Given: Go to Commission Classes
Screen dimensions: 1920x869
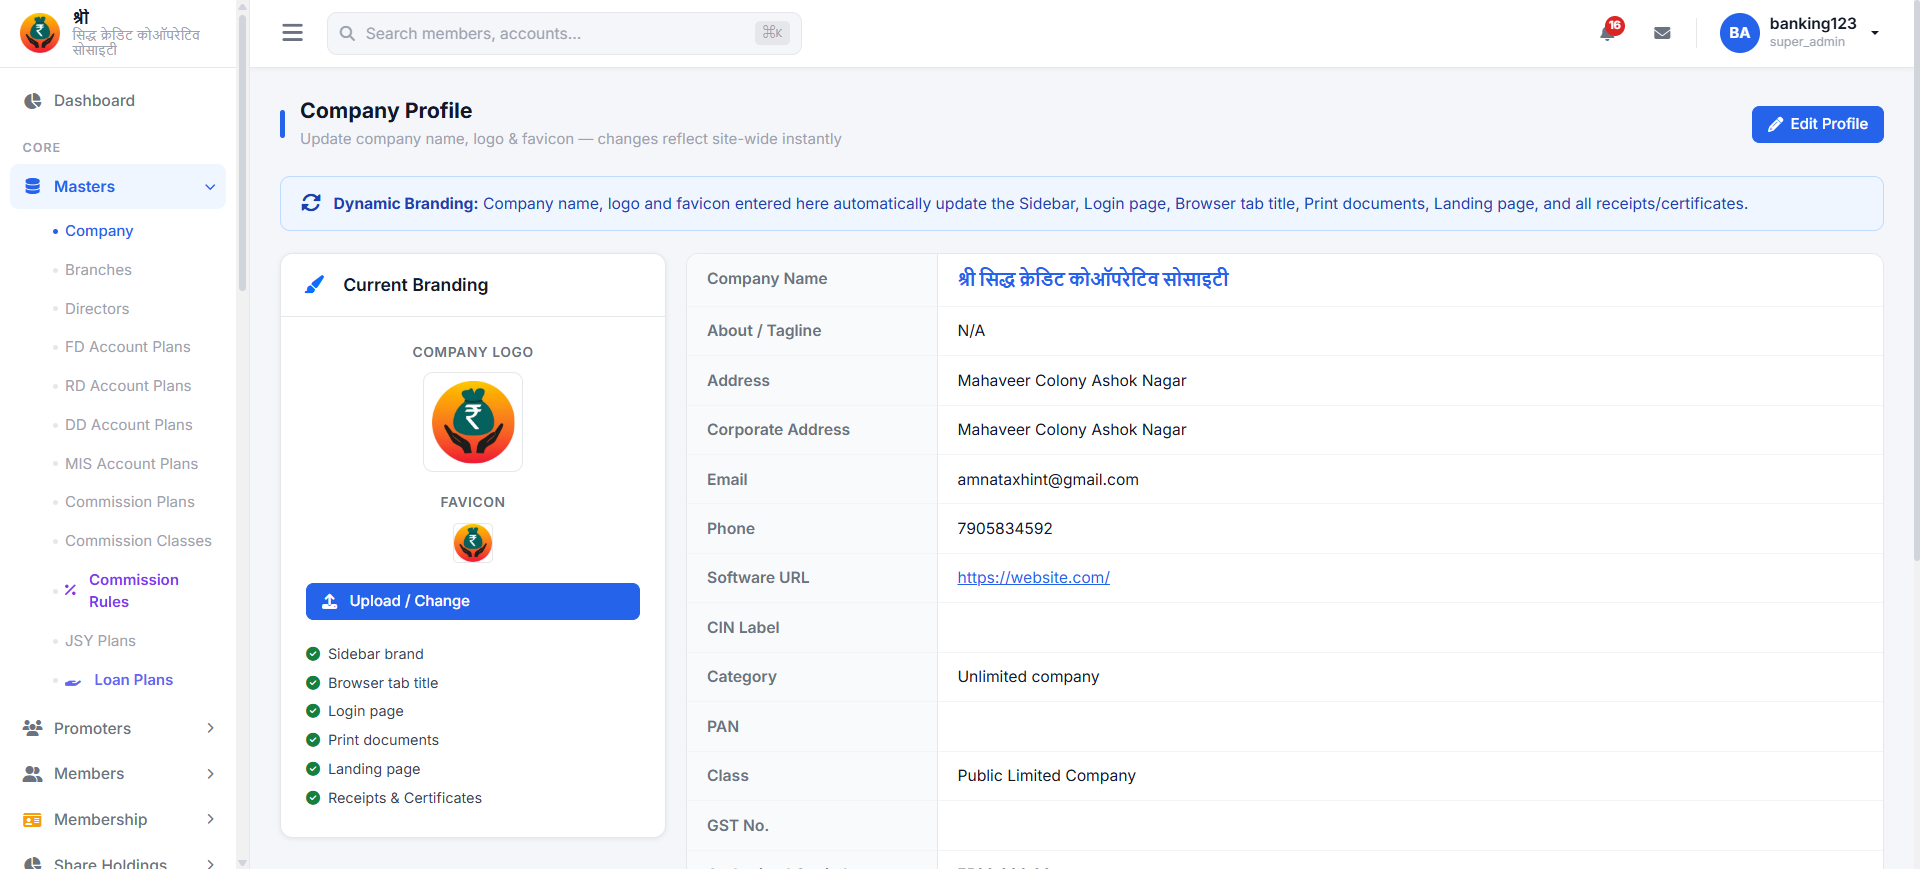Looking at the screenshot, I should (x=138, y=541).
